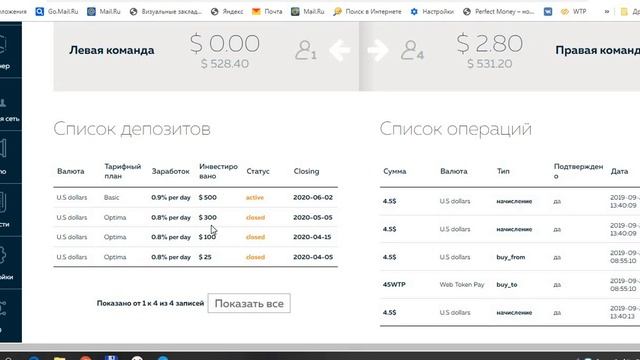Click the Статус column header
Screen dimensions: 640x360
pos(258,171)
